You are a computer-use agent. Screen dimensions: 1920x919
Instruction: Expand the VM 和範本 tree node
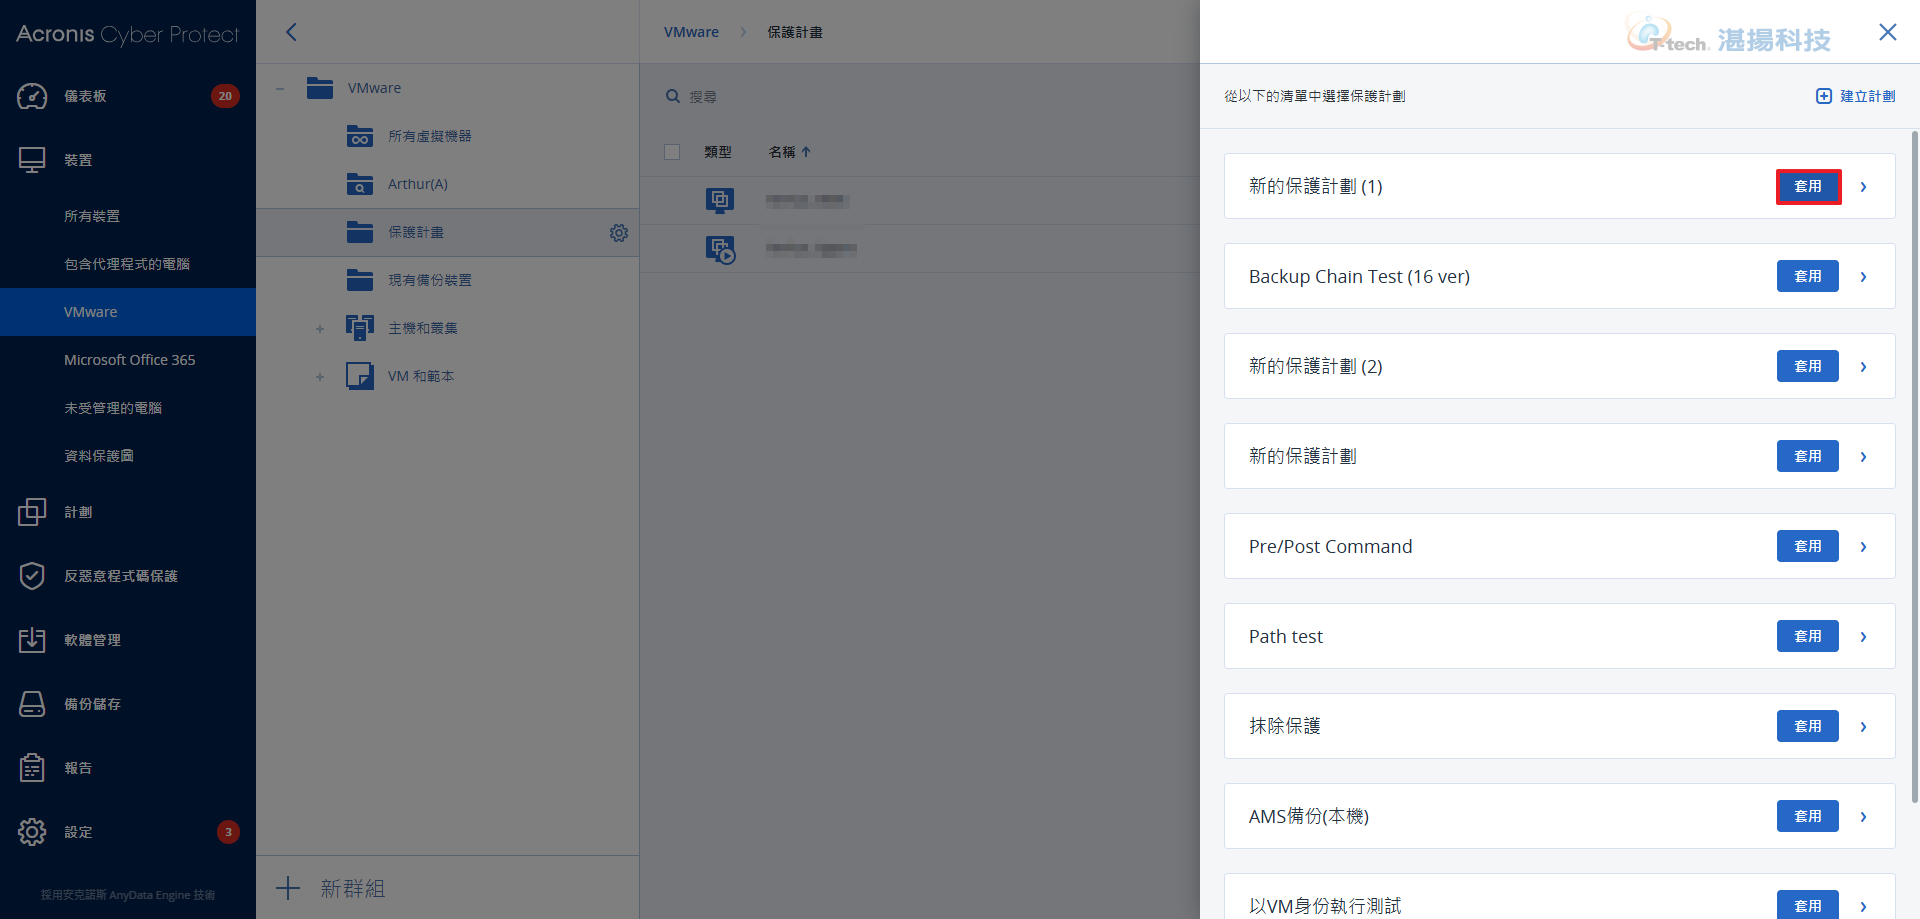pos(320,377)
